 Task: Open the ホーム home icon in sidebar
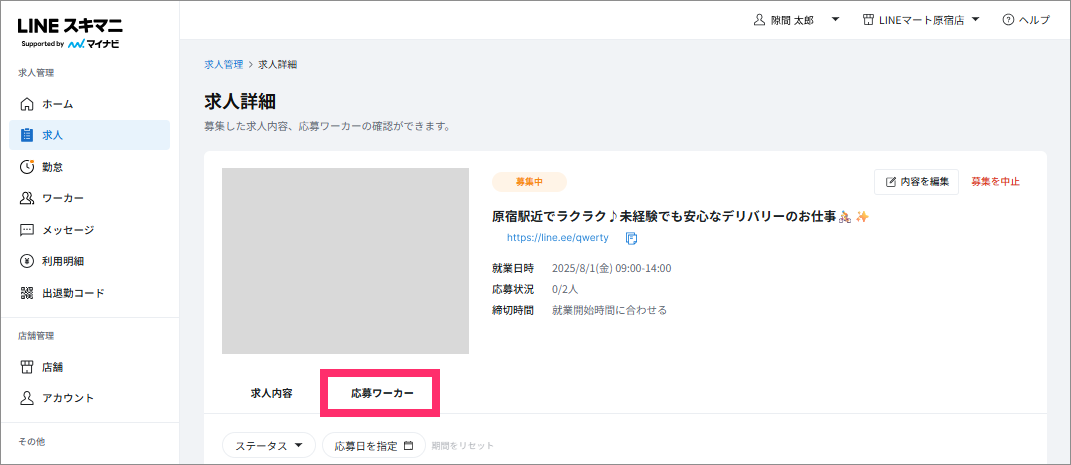[x=27, y=104]
